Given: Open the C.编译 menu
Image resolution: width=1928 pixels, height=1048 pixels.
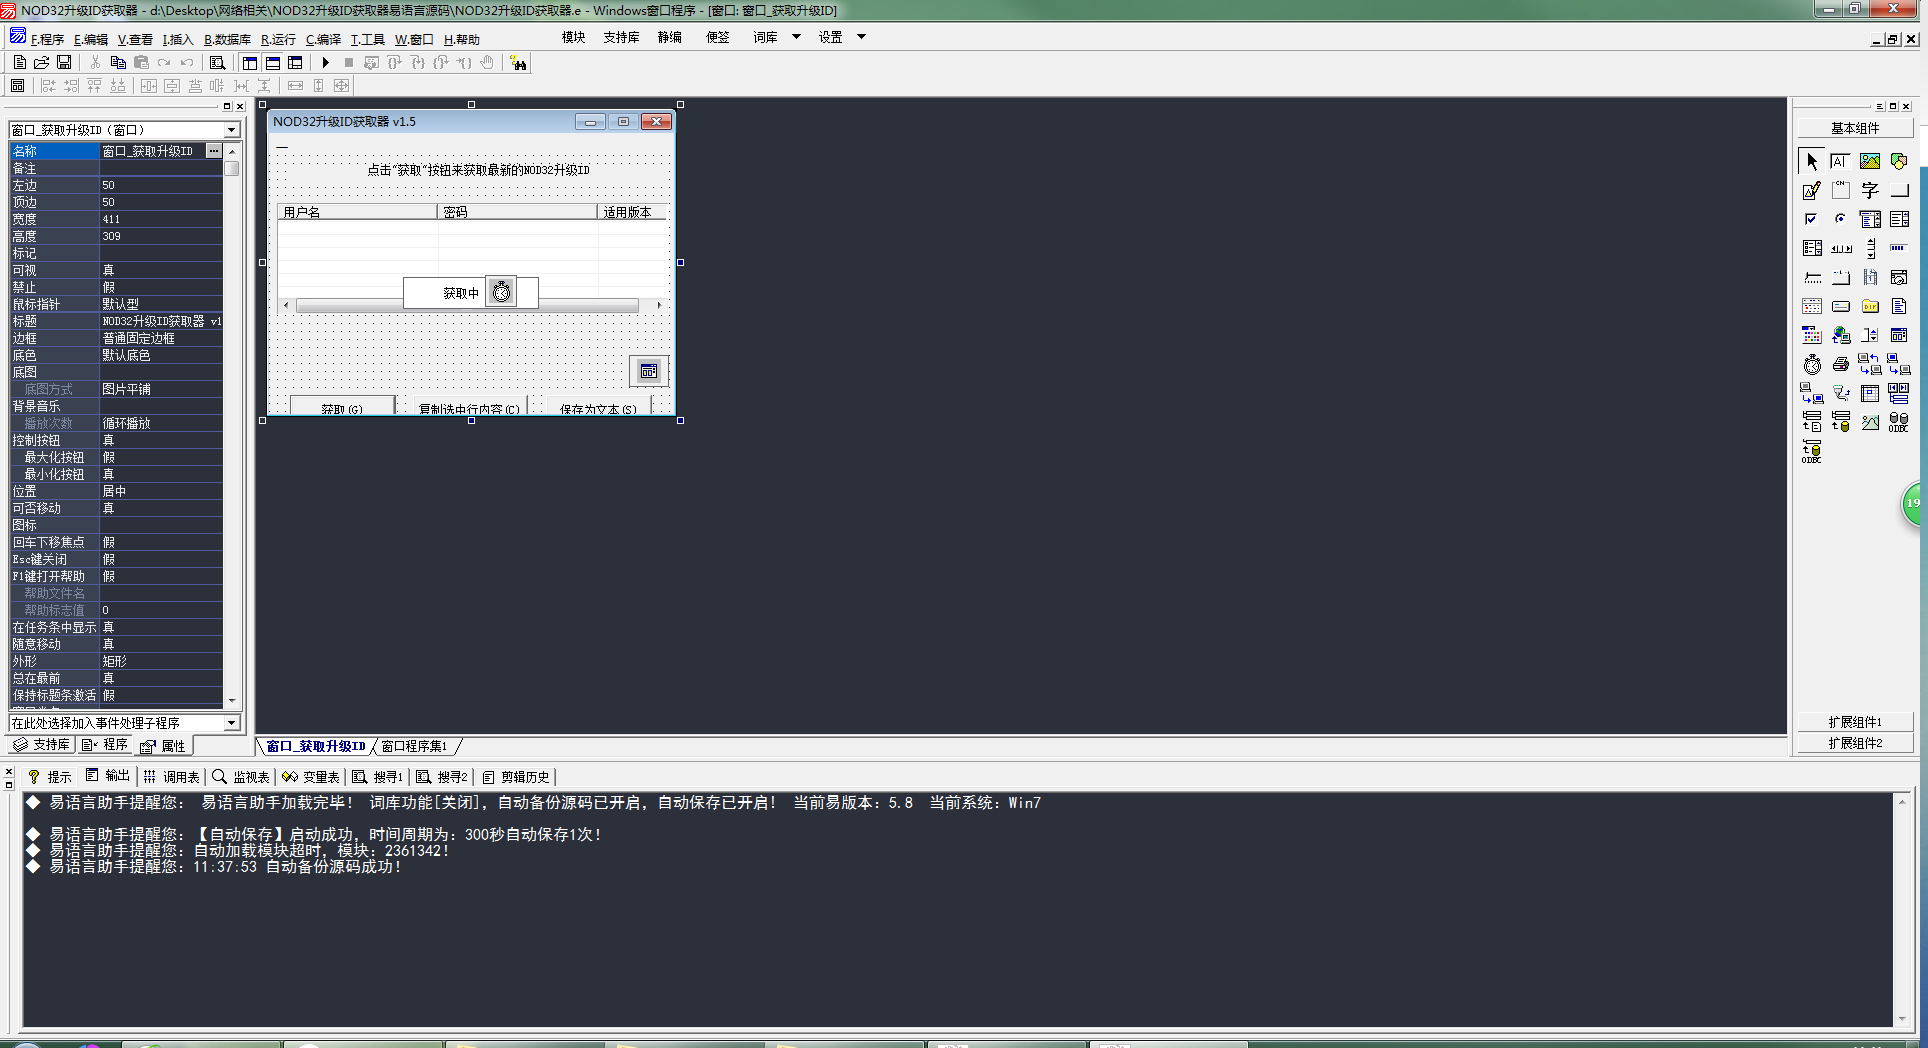Looking at the screenshot, I should click(x=323, y=39).
